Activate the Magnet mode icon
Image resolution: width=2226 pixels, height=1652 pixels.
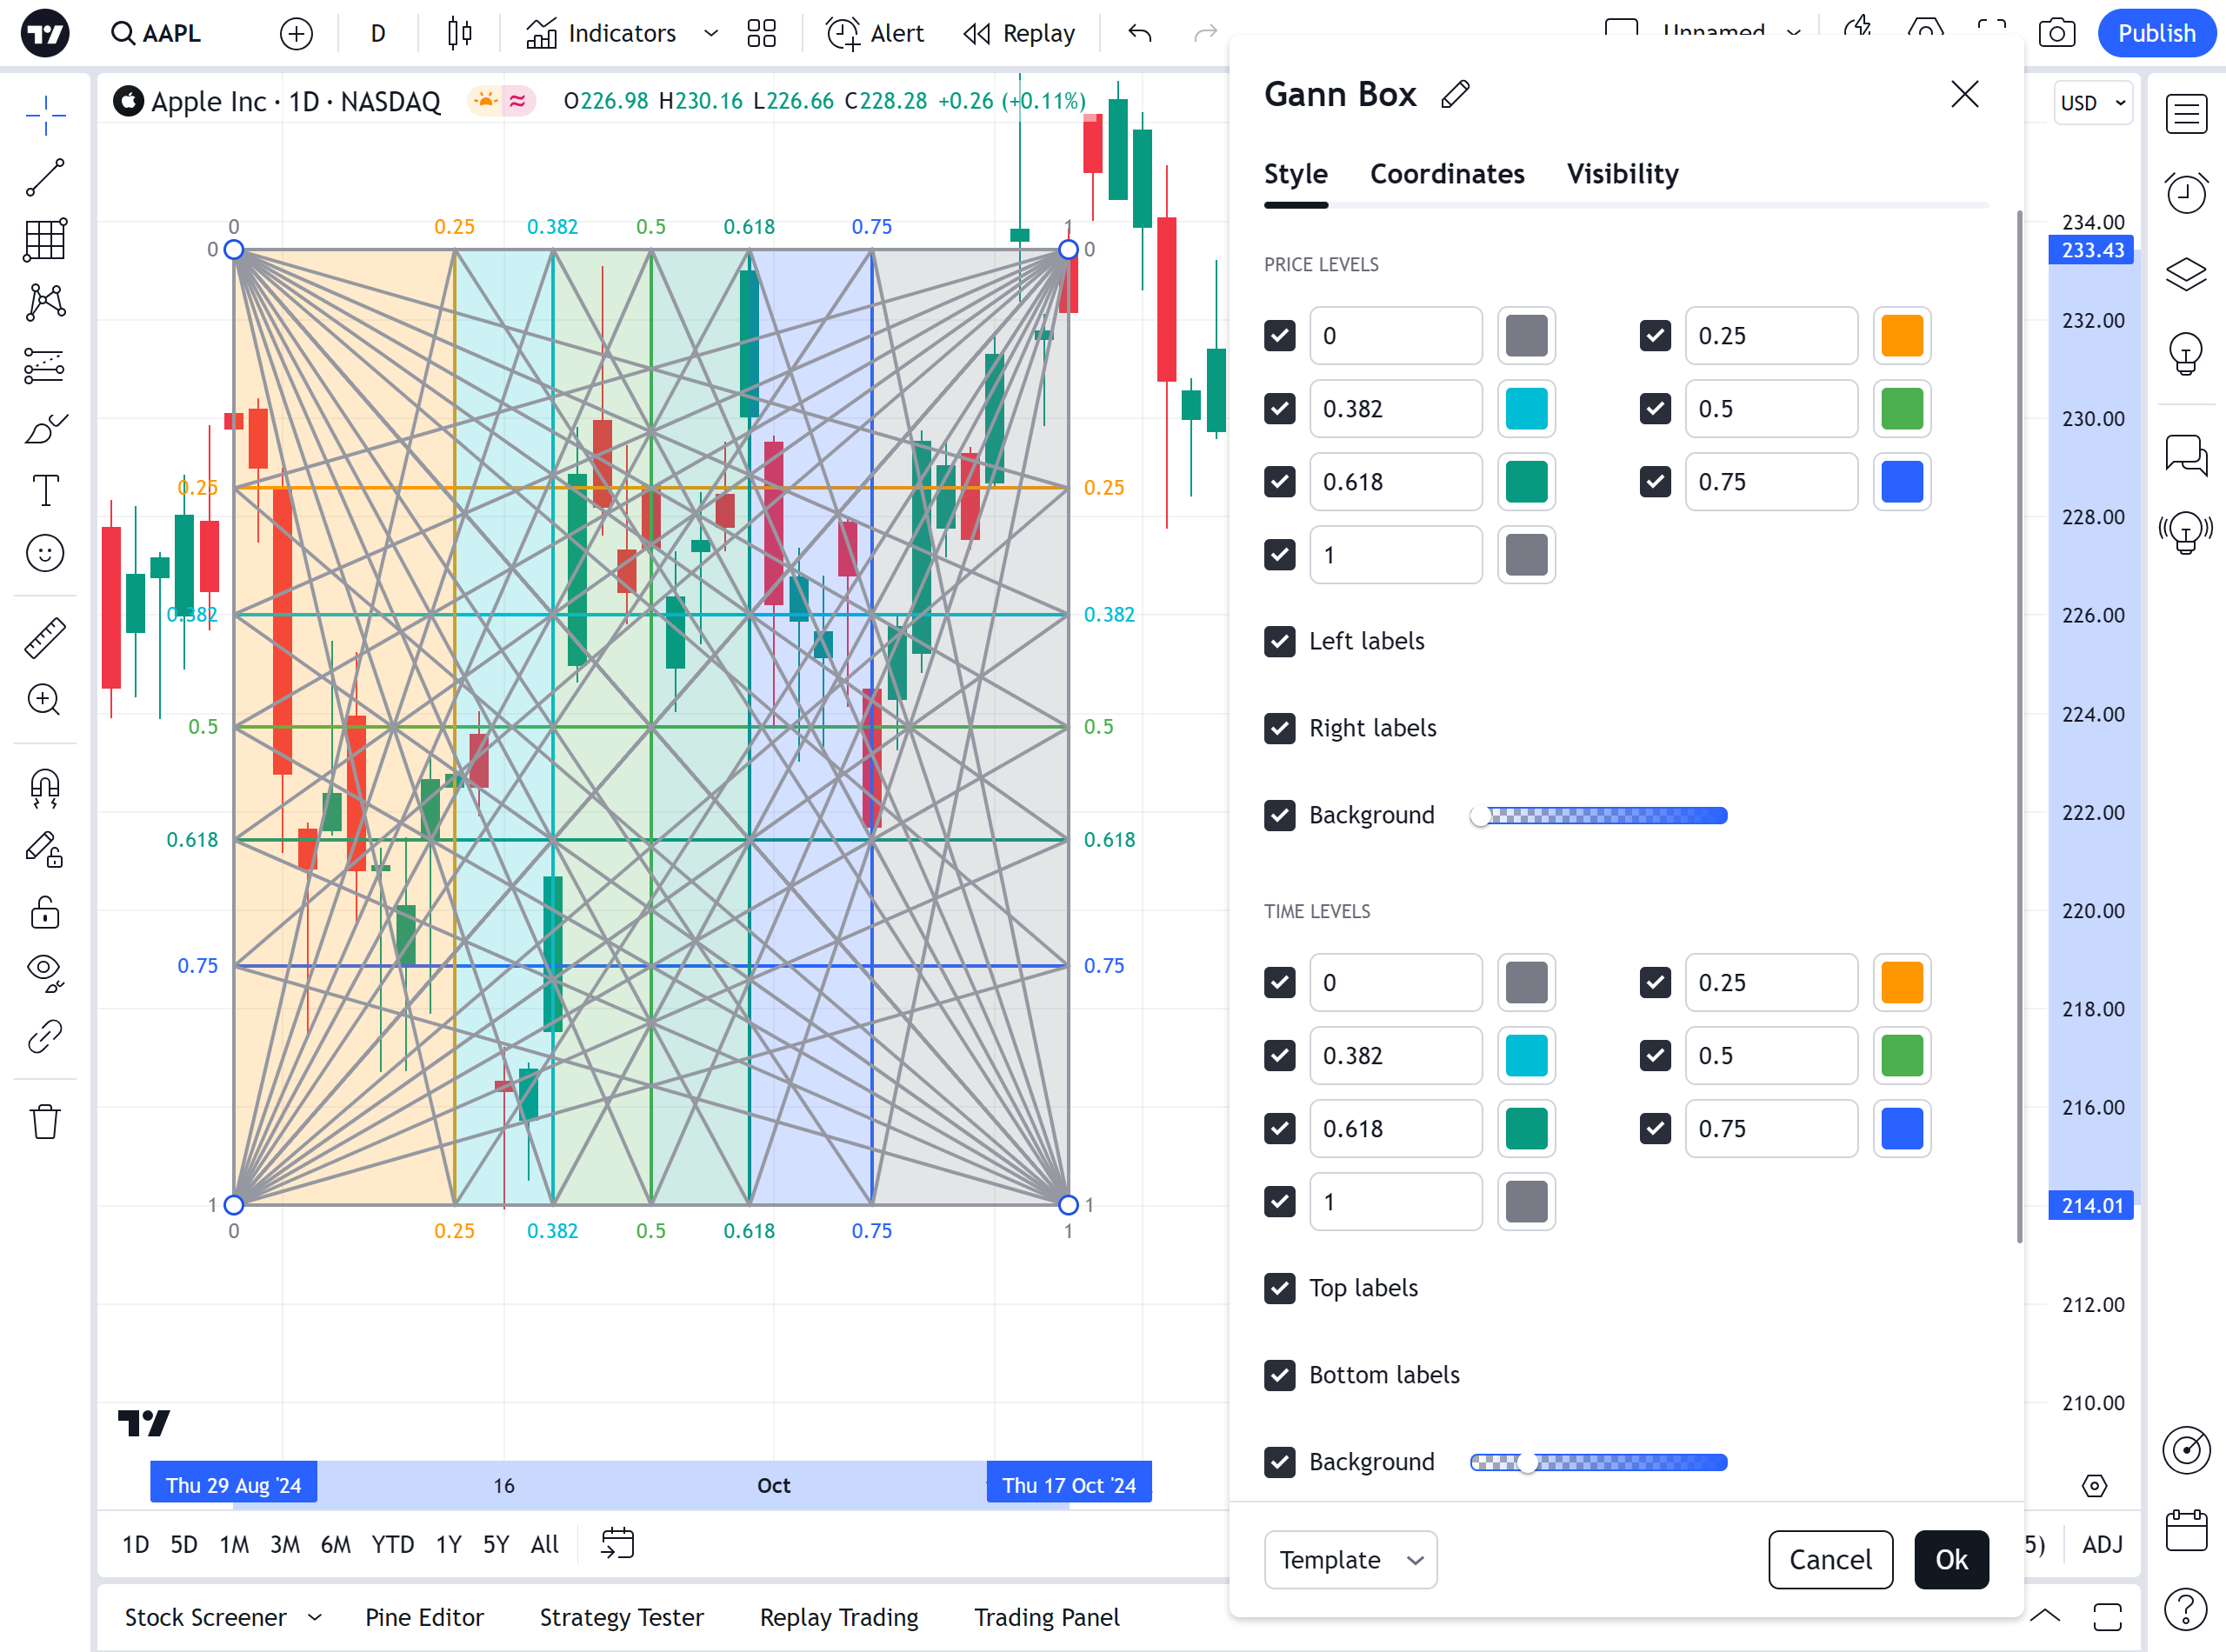point(45,788)
